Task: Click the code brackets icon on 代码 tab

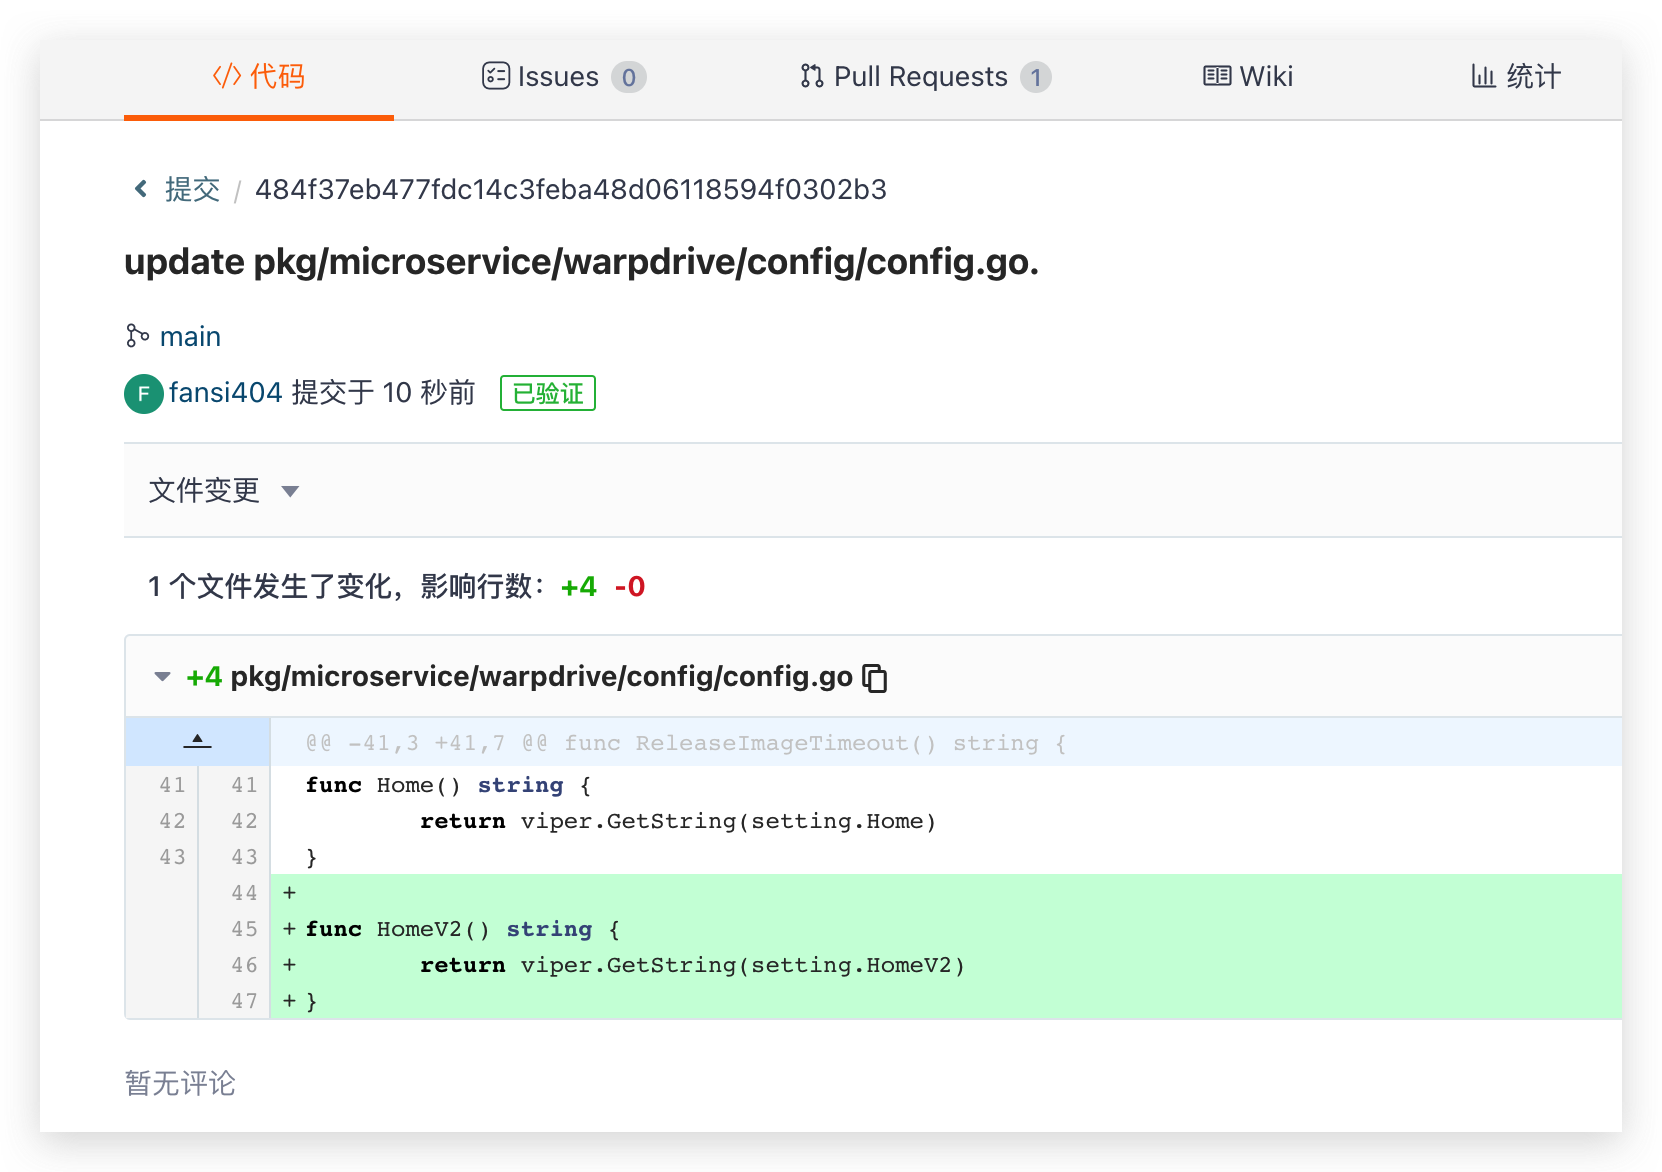Action: tap(227, 76)
